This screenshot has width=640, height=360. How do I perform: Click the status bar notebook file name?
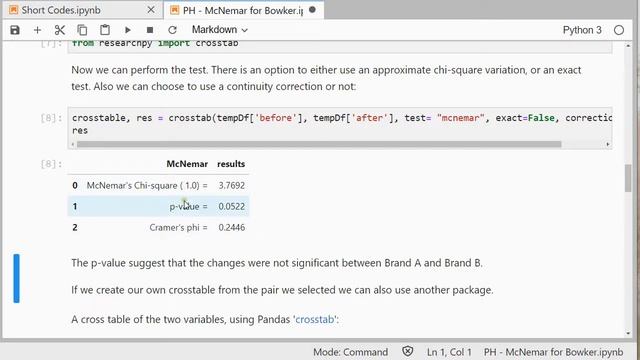(x=553, y=352)
